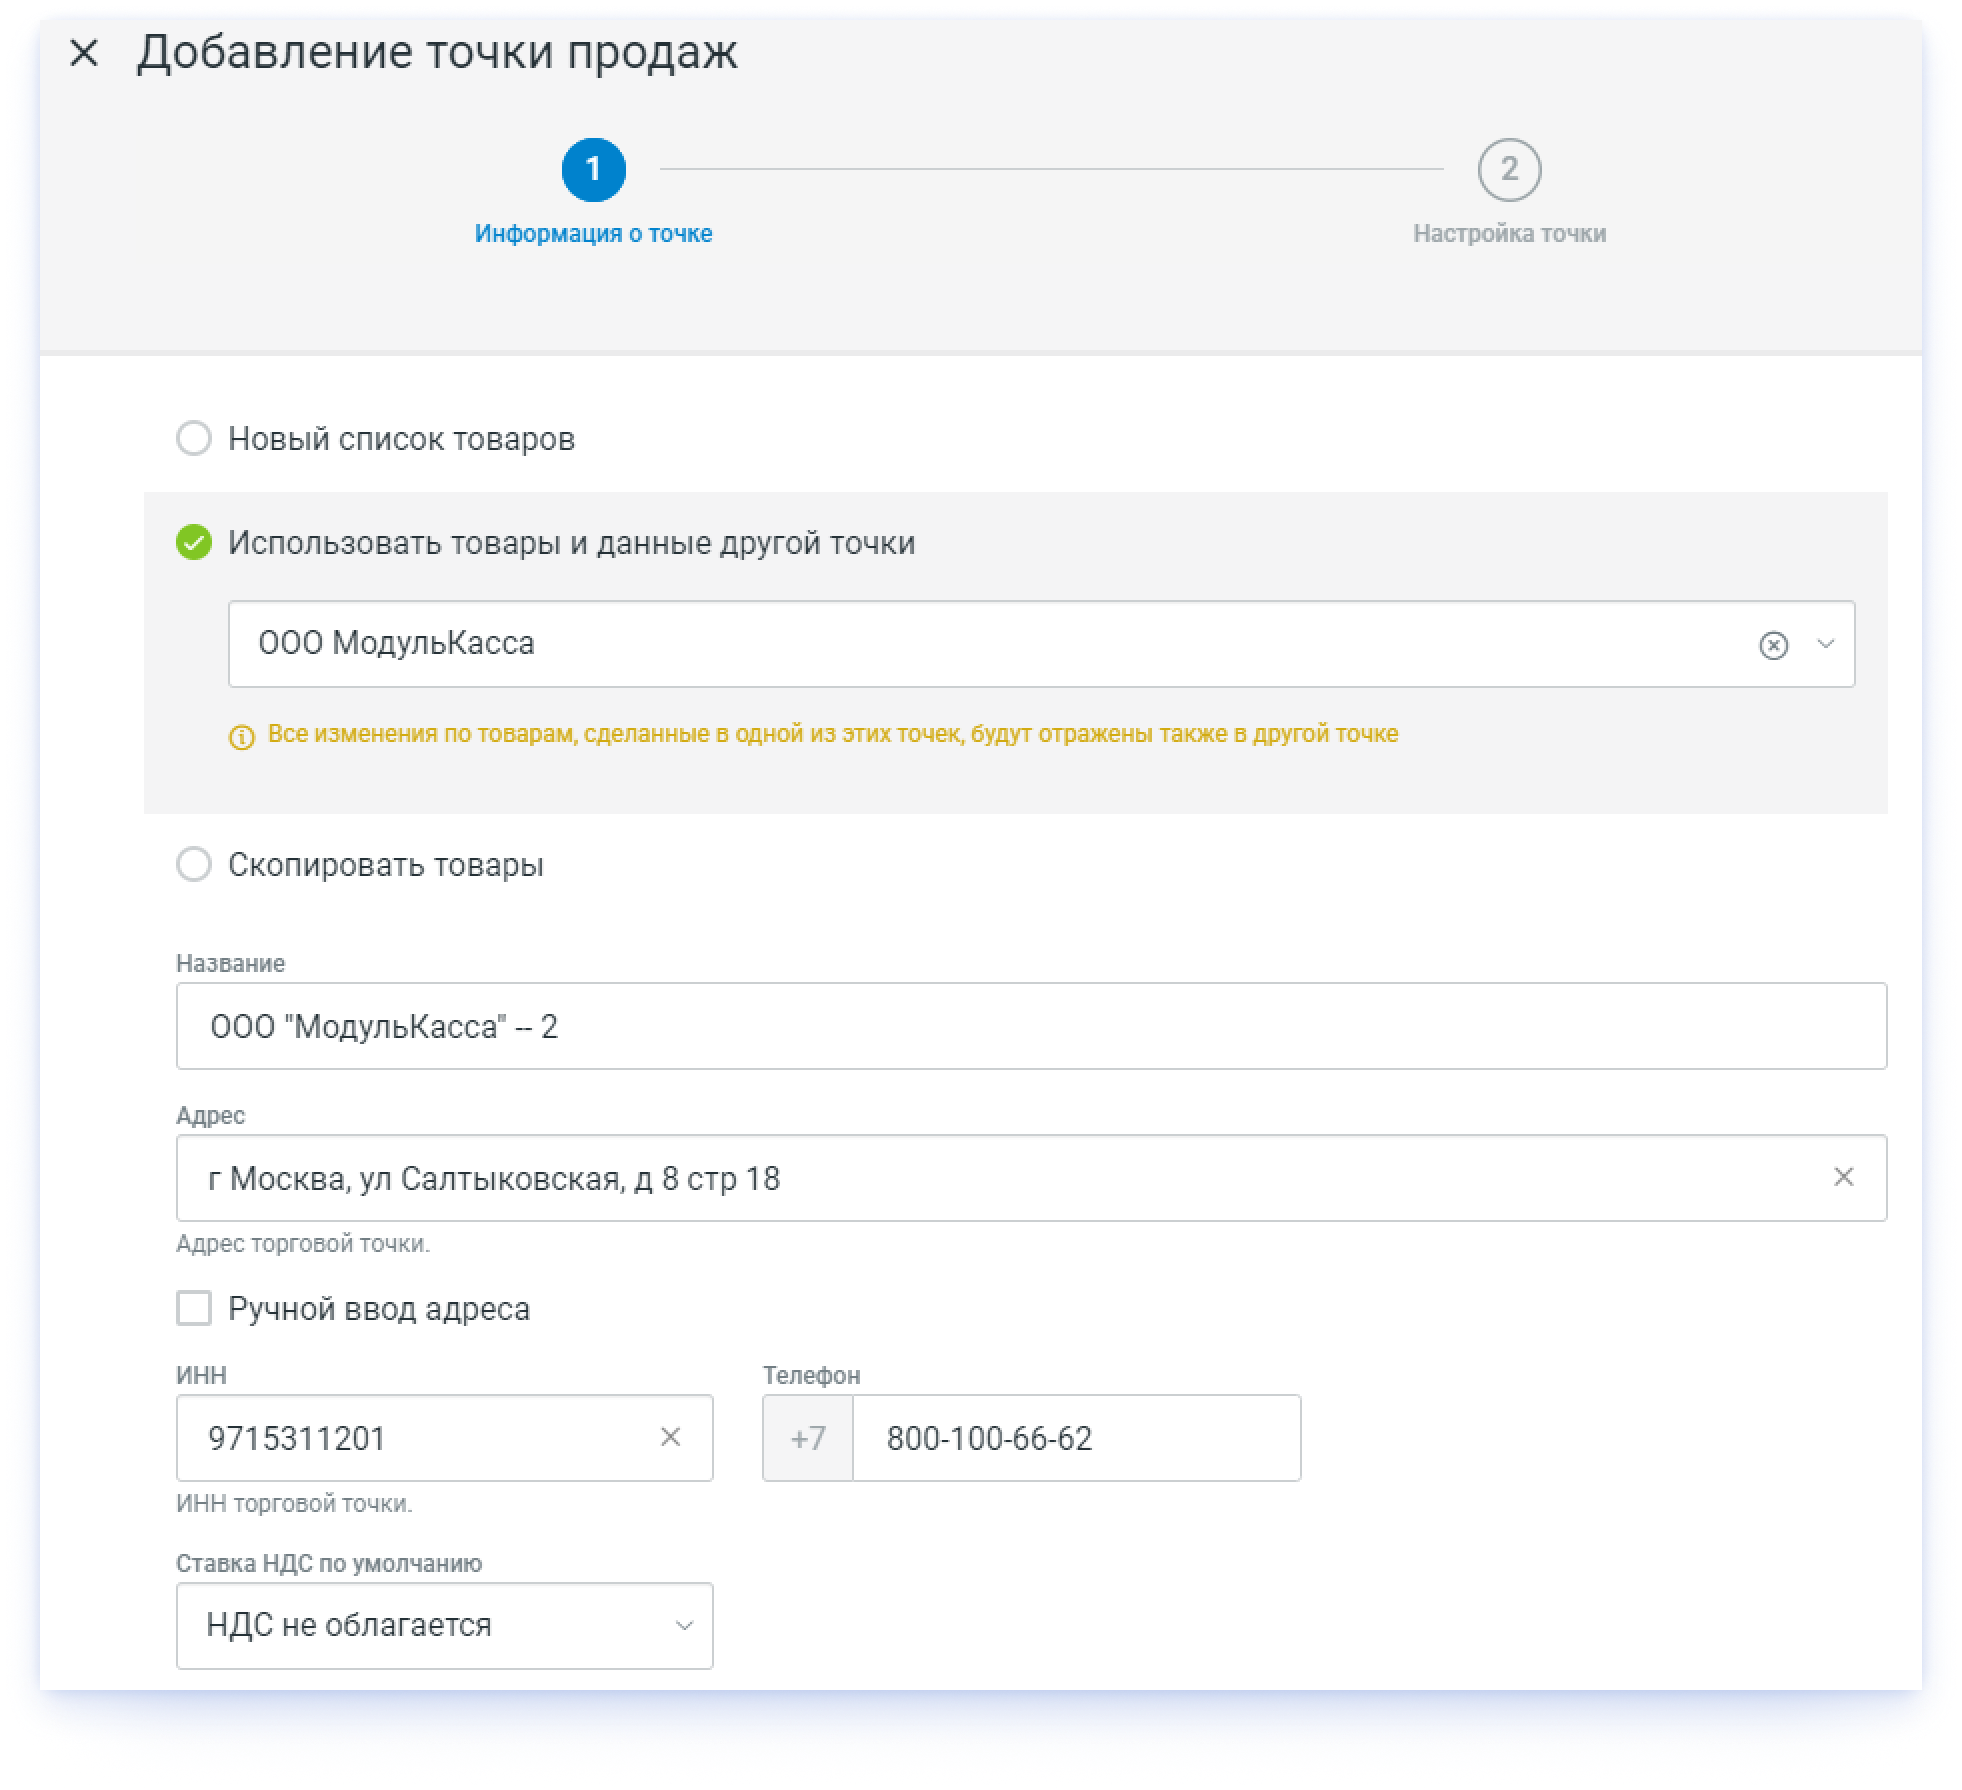Image resolution: width=1962 pixels, height=1790 pixels.
Task: Click into the Название input field
Action: point(1031,1026)
